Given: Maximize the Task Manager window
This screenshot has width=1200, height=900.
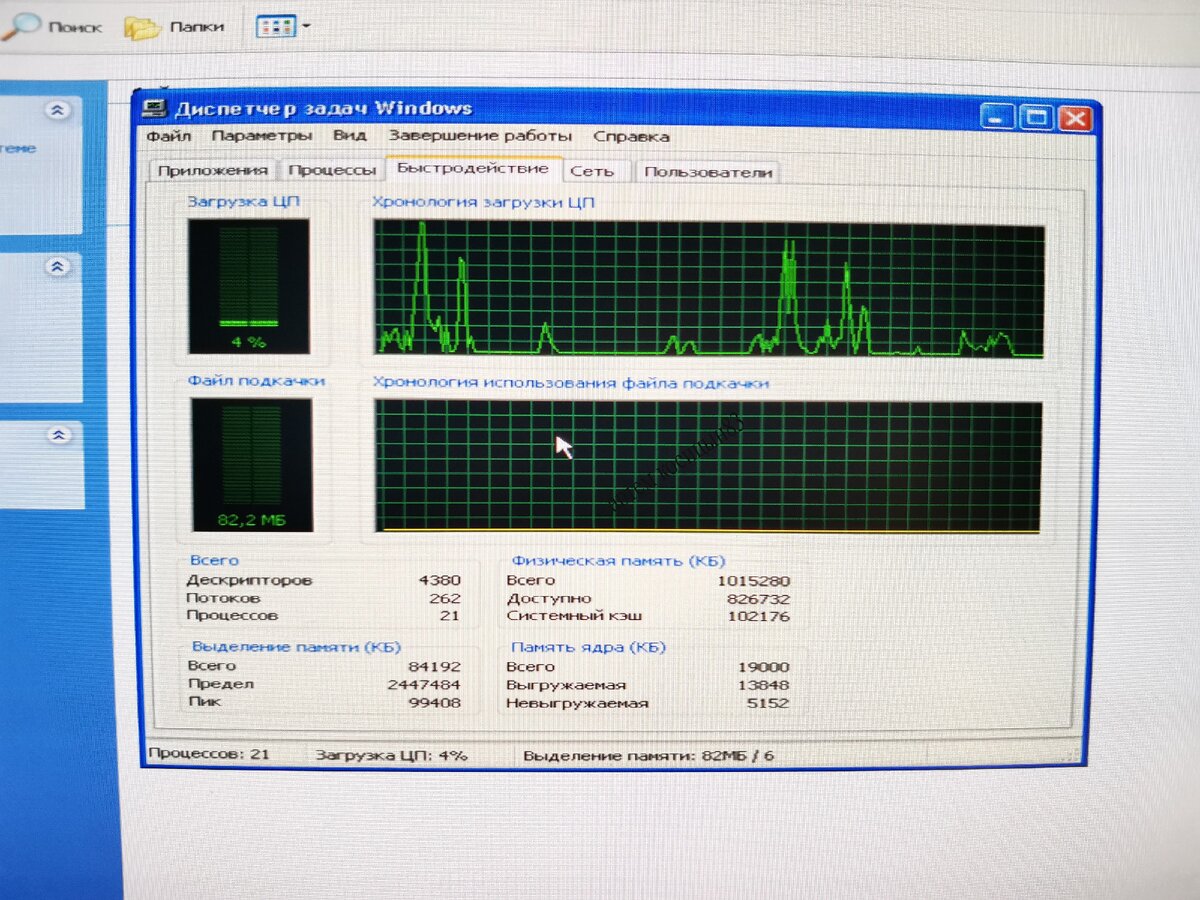Looking at the screenshot, I should tap(1037, 118).
